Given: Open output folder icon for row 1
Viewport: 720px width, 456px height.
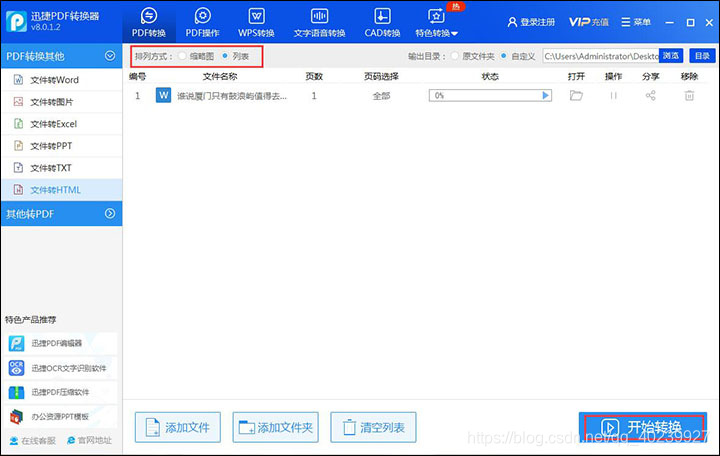Looking at the screenshot, I should pos(576,96).
